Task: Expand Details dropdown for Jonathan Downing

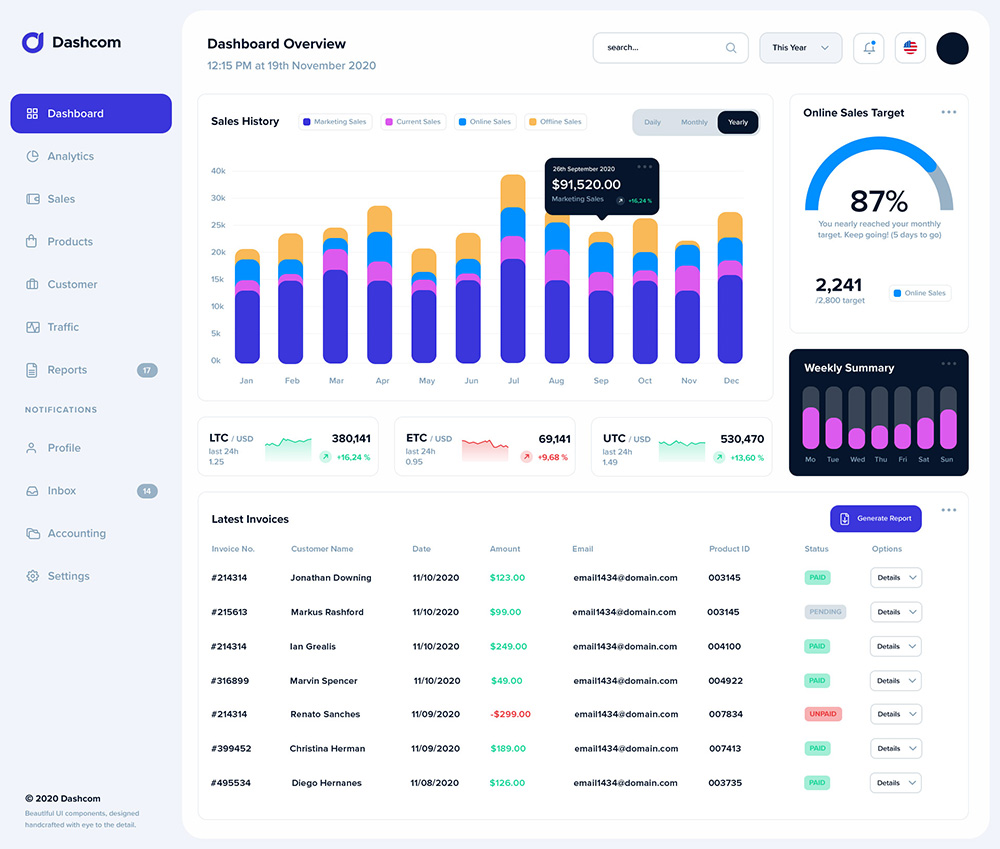Action: pos(895,578)
